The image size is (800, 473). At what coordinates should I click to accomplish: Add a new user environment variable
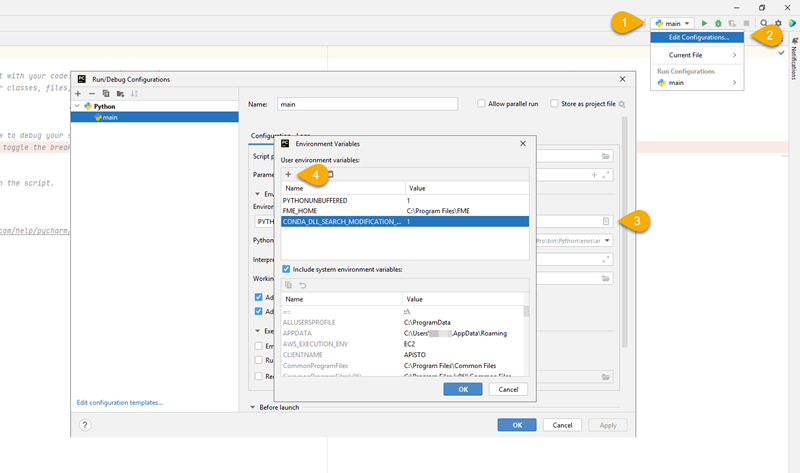pyautogui.click(x=288, y=174)
